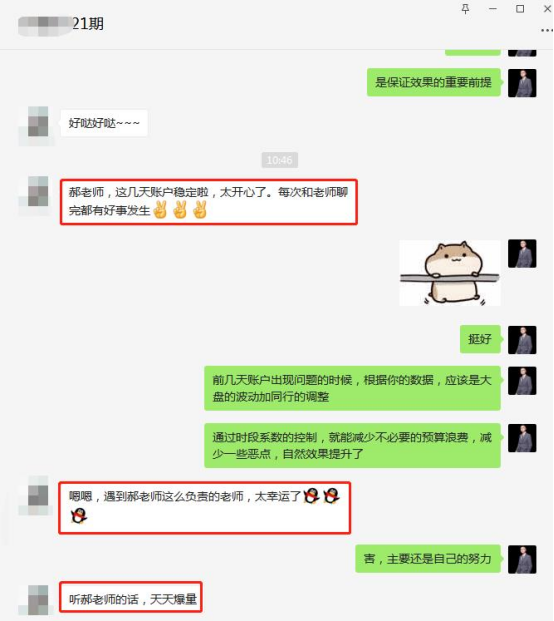Screen dimensions: 554x621
Task: Click sender avatar beside hamster sticker
Action: (522, 253)
